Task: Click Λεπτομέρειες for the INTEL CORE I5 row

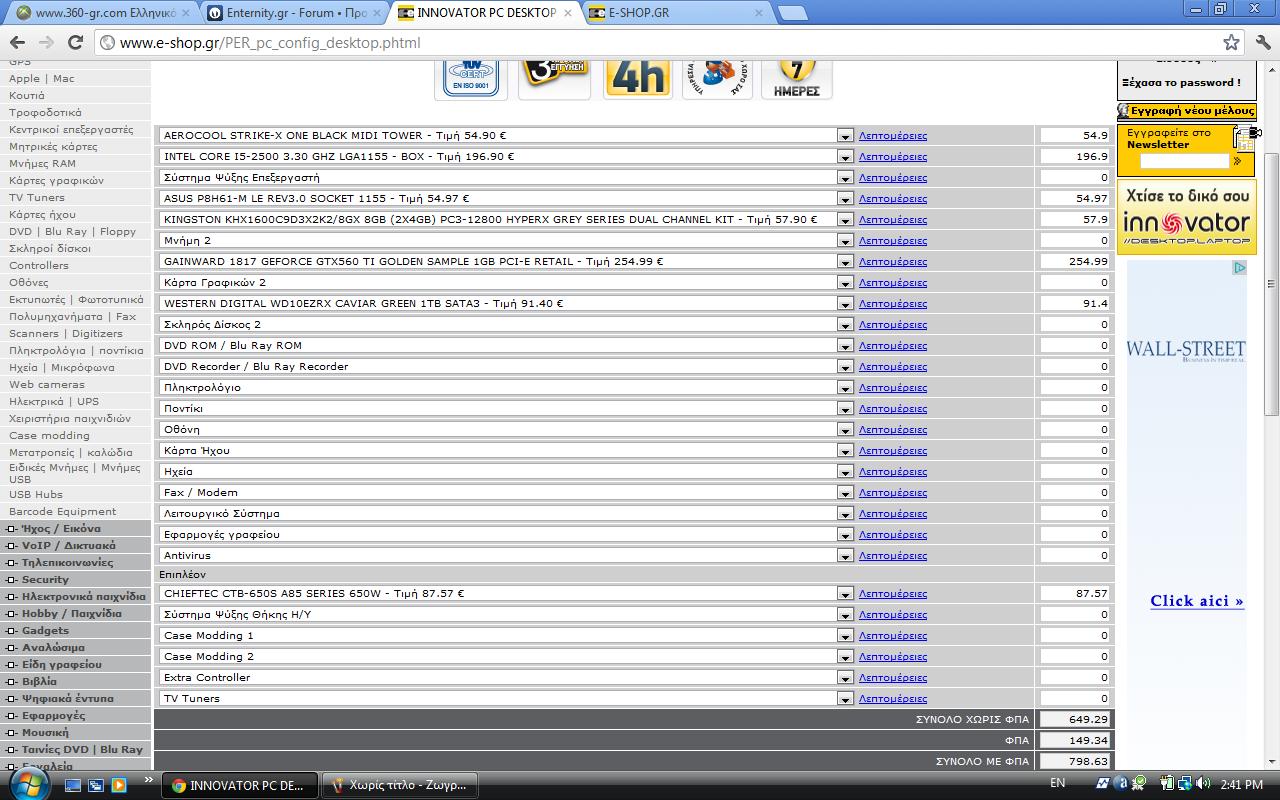Action: pyautogui.click(x=893, y=157)
